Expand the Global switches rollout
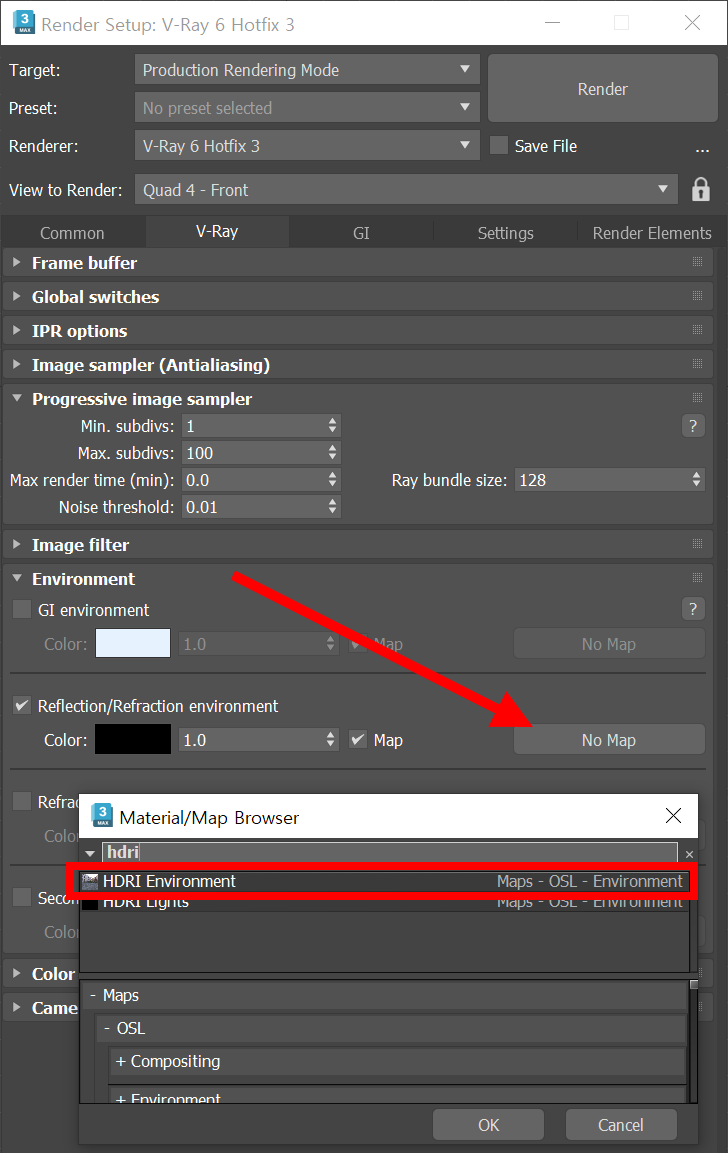Image resolution: width=728 pixels, height=1153 pixels. [x=17, y=296]
